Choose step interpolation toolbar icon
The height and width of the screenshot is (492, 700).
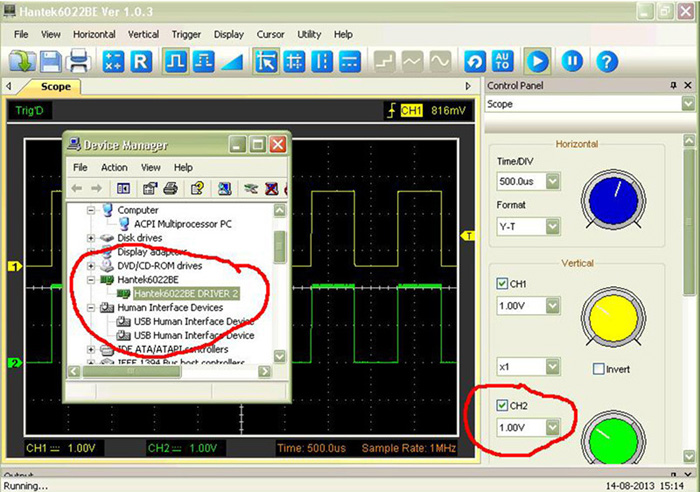pyautogui.click(x=384, y=61)
